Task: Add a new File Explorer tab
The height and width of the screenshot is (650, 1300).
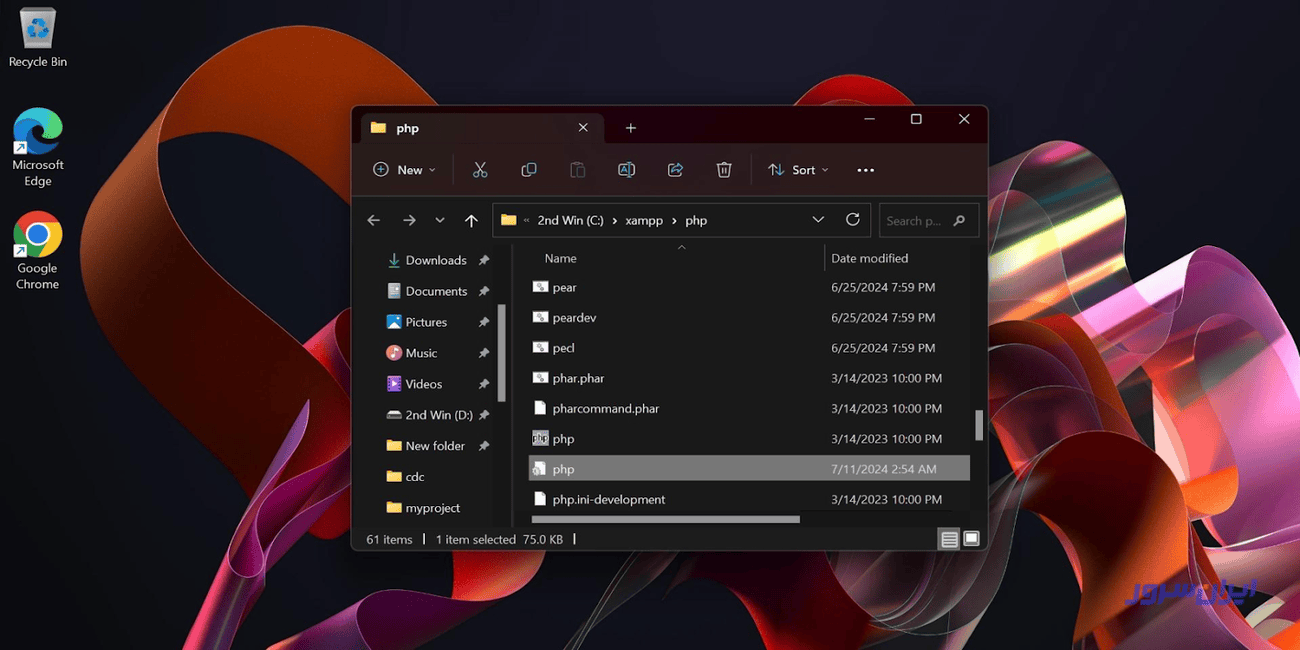Action: pos(630,128)
